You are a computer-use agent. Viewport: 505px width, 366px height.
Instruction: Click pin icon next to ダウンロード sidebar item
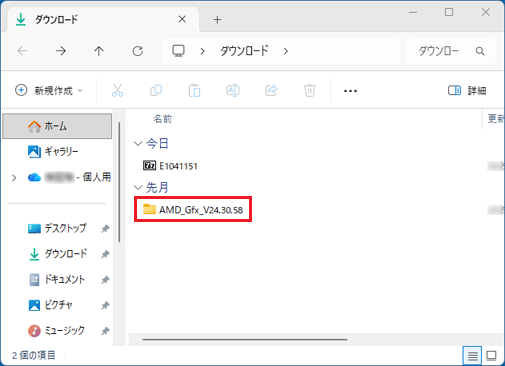click(x=105, y=254)
